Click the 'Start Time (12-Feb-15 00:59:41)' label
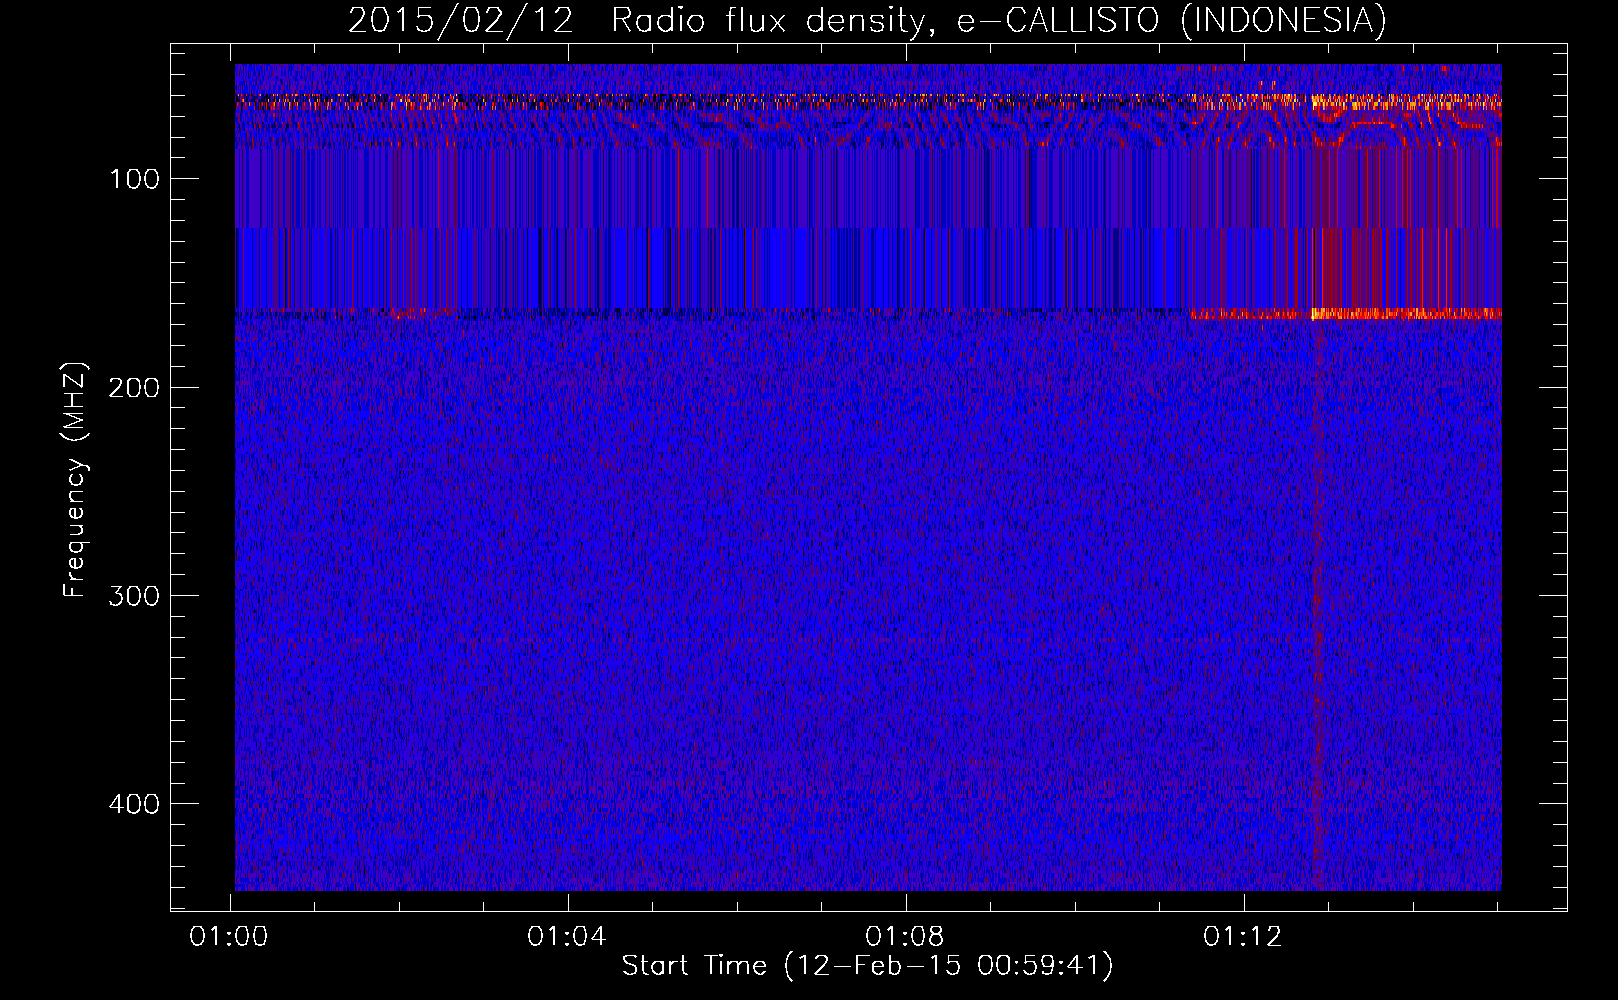1618x1000 pixels. [x=868, y=966]
